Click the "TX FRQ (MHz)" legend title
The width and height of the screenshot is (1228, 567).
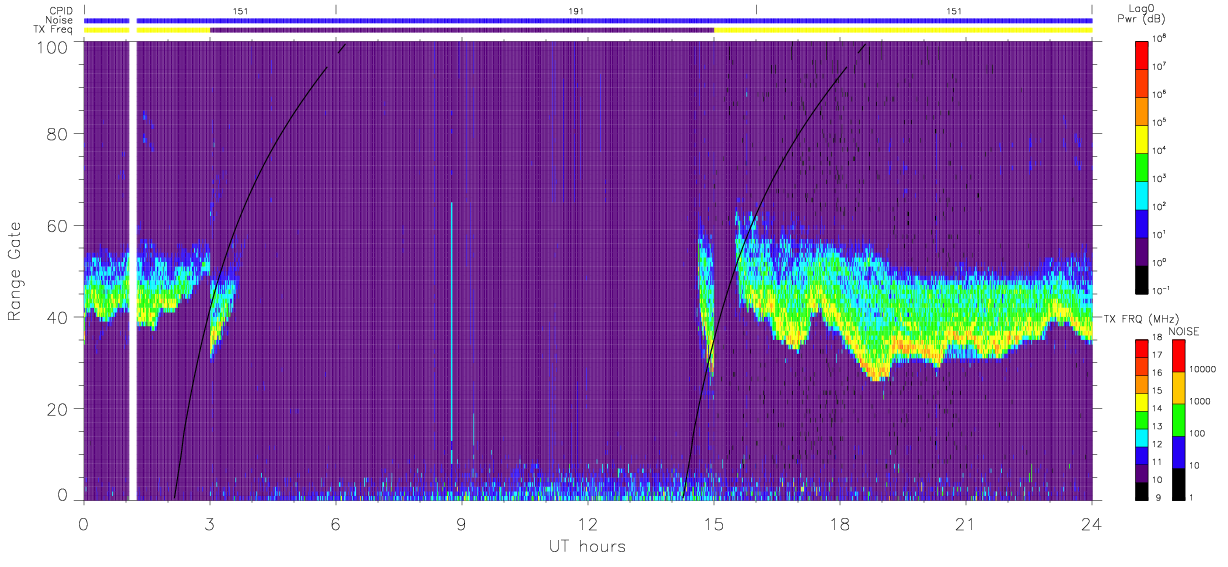pyautogui.click(x=1141, y=319)
